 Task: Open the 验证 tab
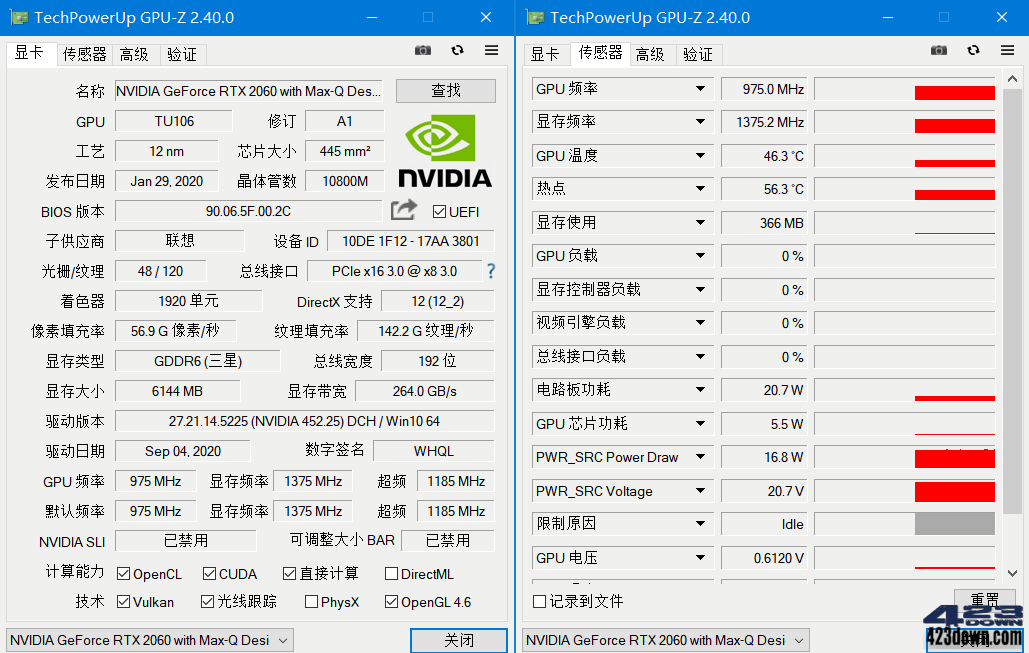182,54
